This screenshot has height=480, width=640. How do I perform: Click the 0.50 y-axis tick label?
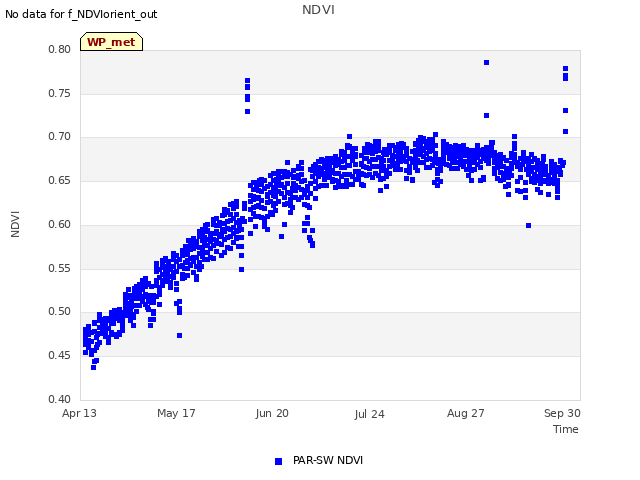[60, 311]
